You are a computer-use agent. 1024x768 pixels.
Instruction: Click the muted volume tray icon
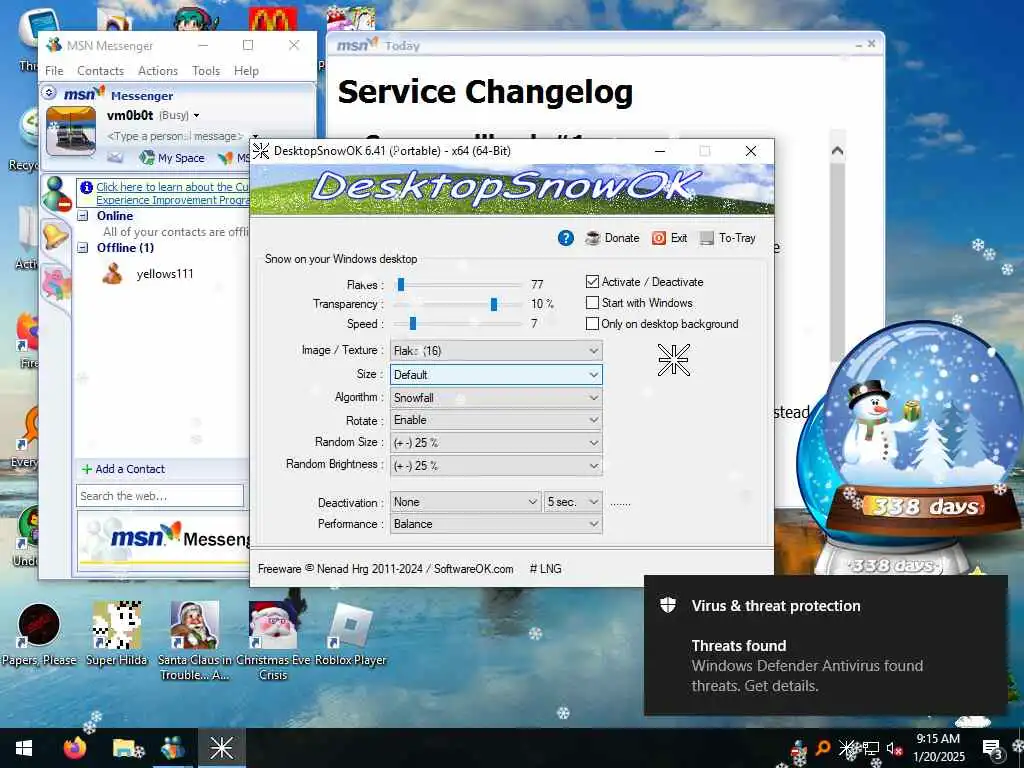(x=894, y=748)
